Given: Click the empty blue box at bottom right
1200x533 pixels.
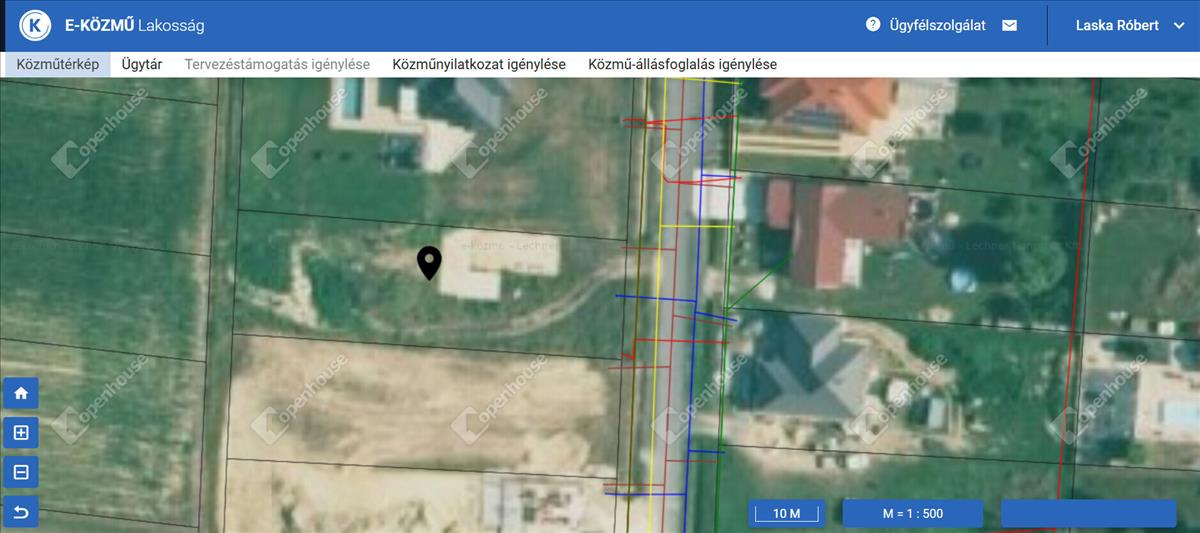Looking at the screenshot, I should tap(1088, 514).
